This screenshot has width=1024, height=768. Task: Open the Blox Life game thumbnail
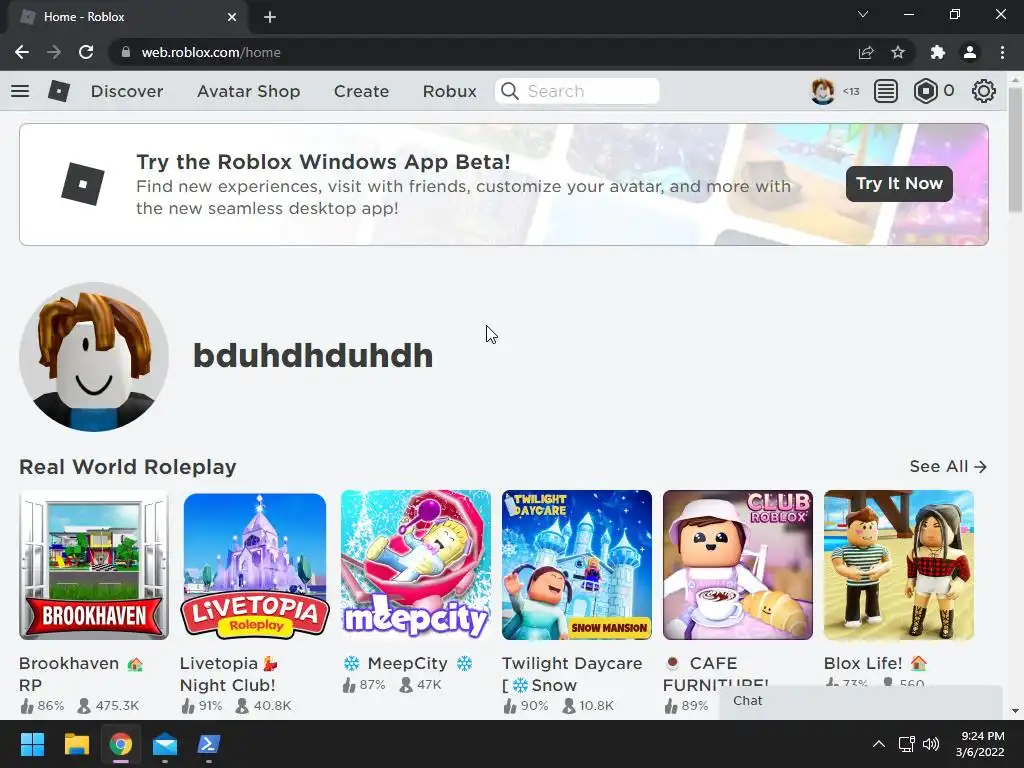pyautogui.click(x=899, y=565)
